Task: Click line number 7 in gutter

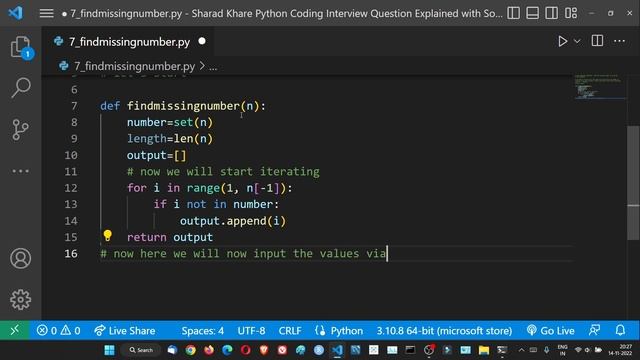Action: click(74, 106)
